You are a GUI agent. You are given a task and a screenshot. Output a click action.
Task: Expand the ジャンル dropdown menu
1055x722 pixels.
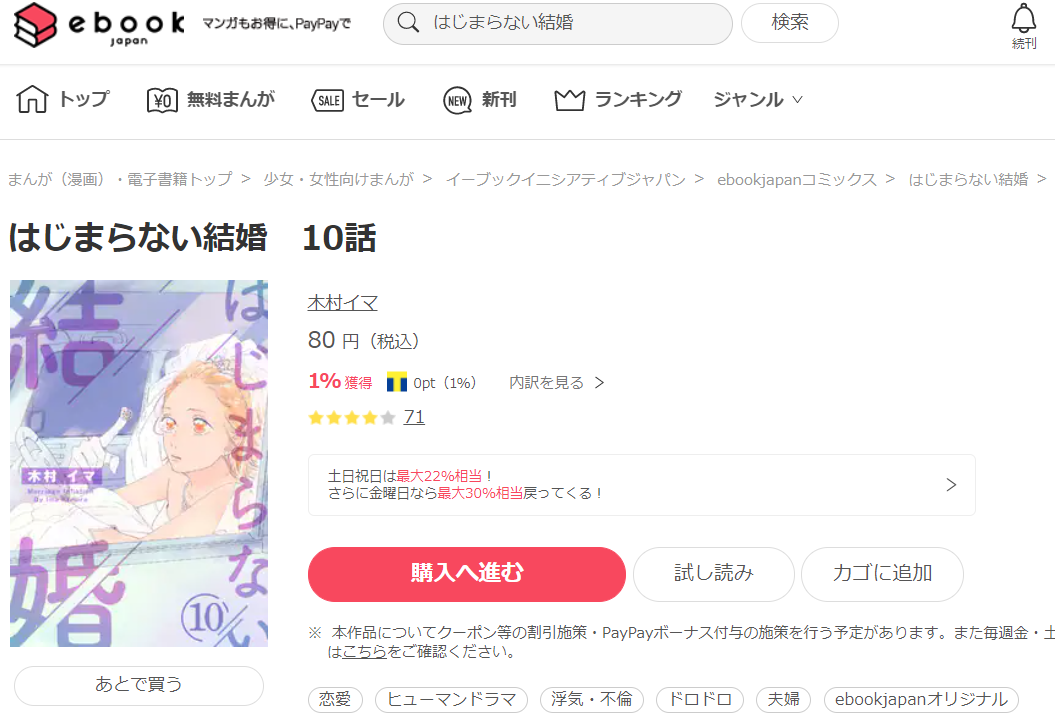point(758,100)
